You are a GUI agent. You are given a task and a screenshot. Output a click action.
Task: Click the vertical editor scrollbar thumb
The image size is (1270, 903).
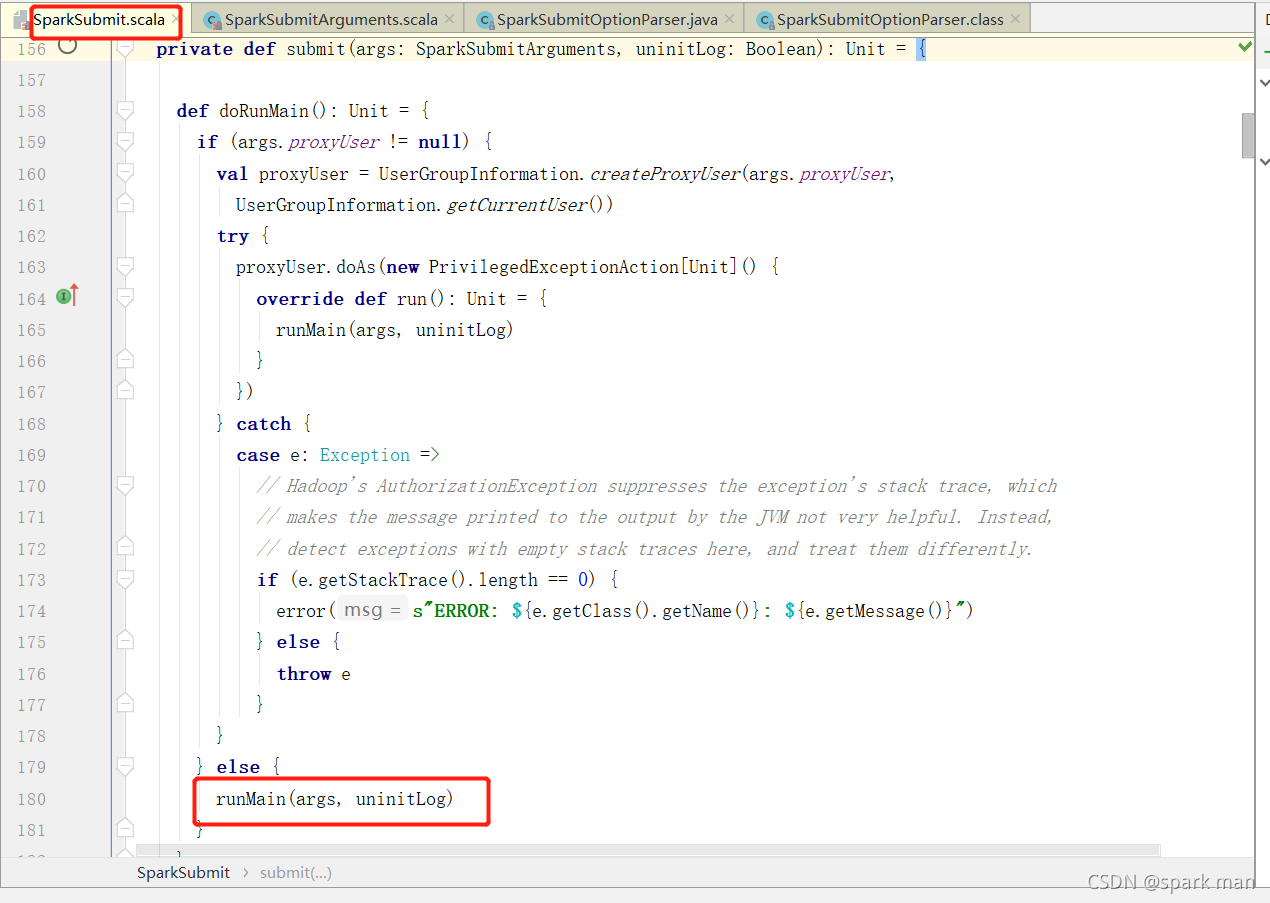(1248, 135)
